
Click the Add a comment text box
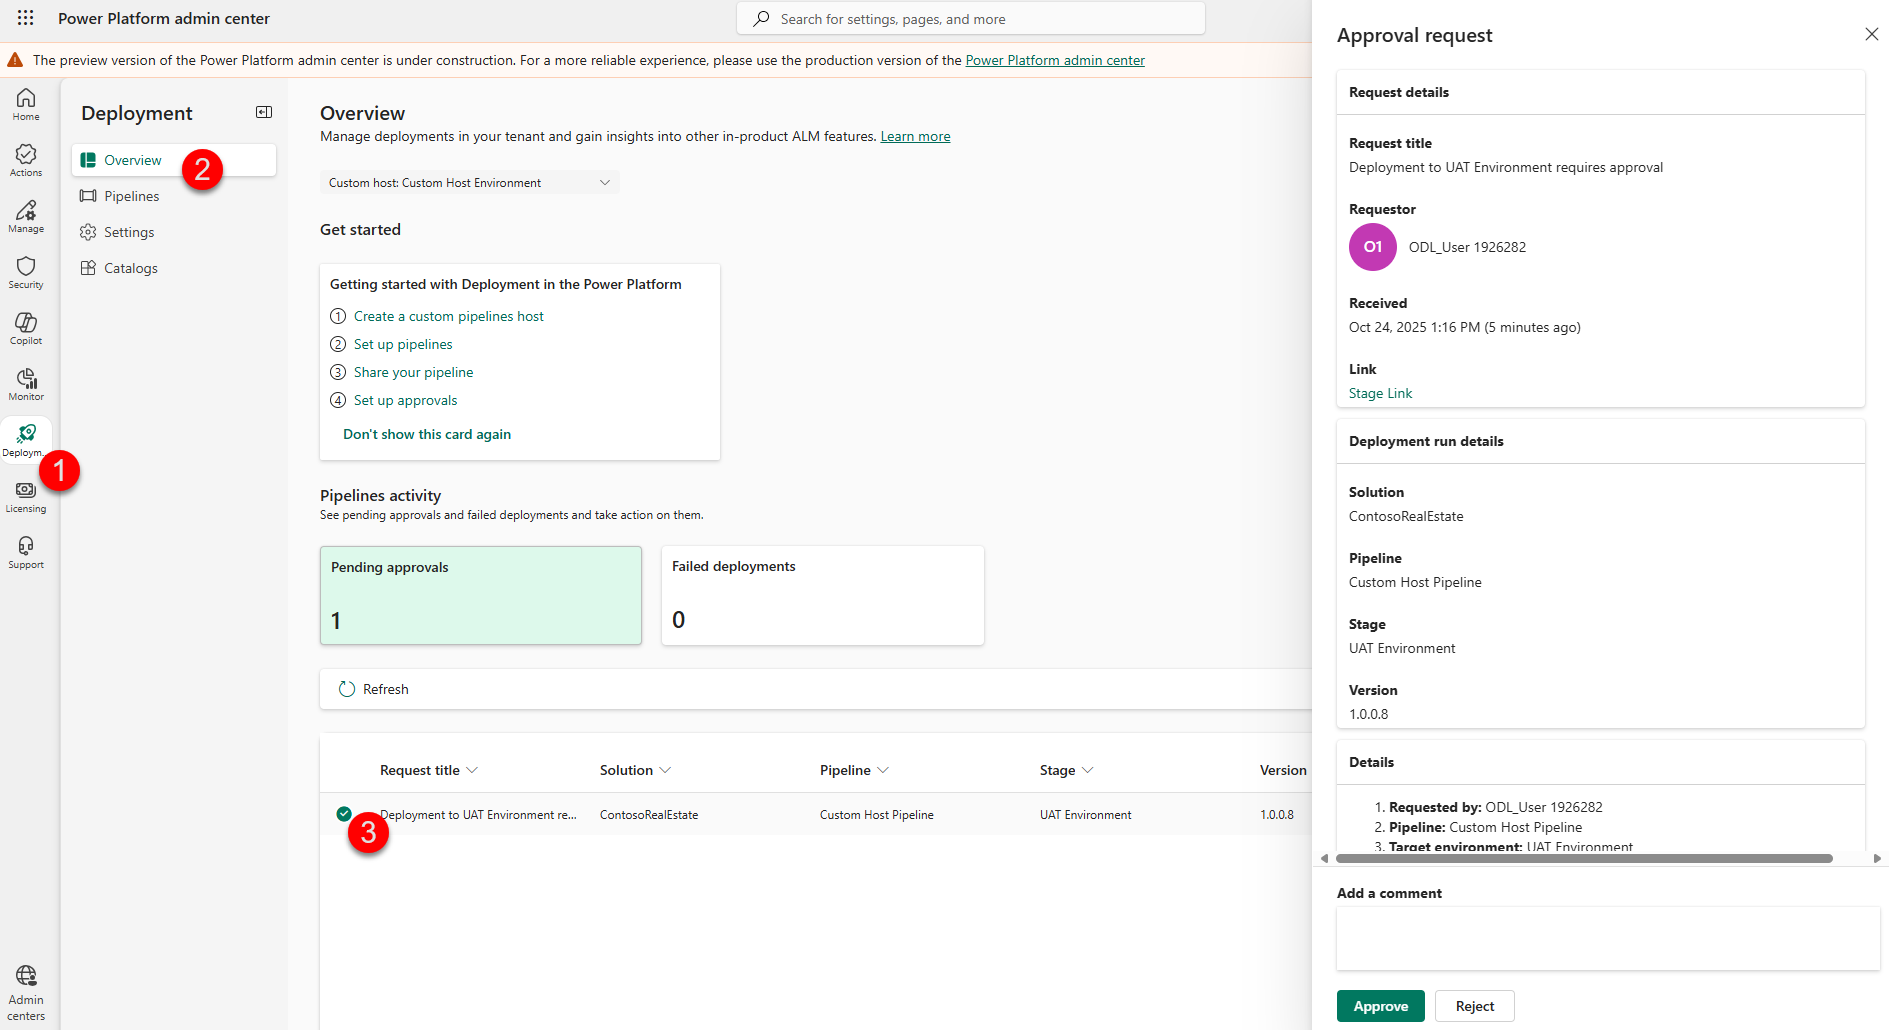1608,938
